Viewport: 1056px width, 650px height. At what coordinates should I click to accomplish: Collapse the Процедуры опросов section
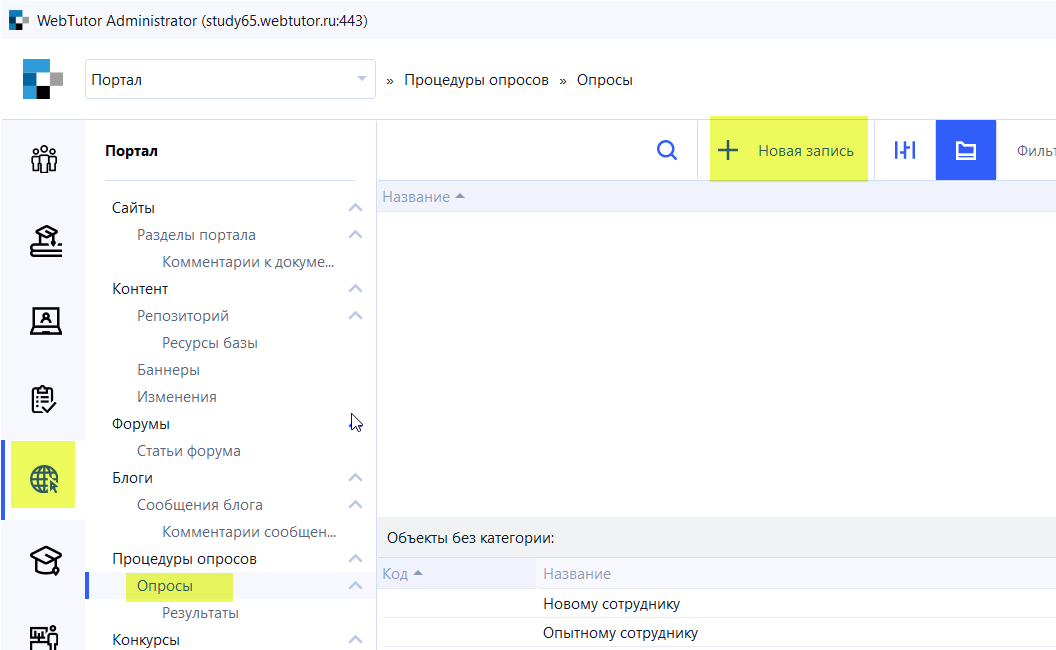(355, 558)
